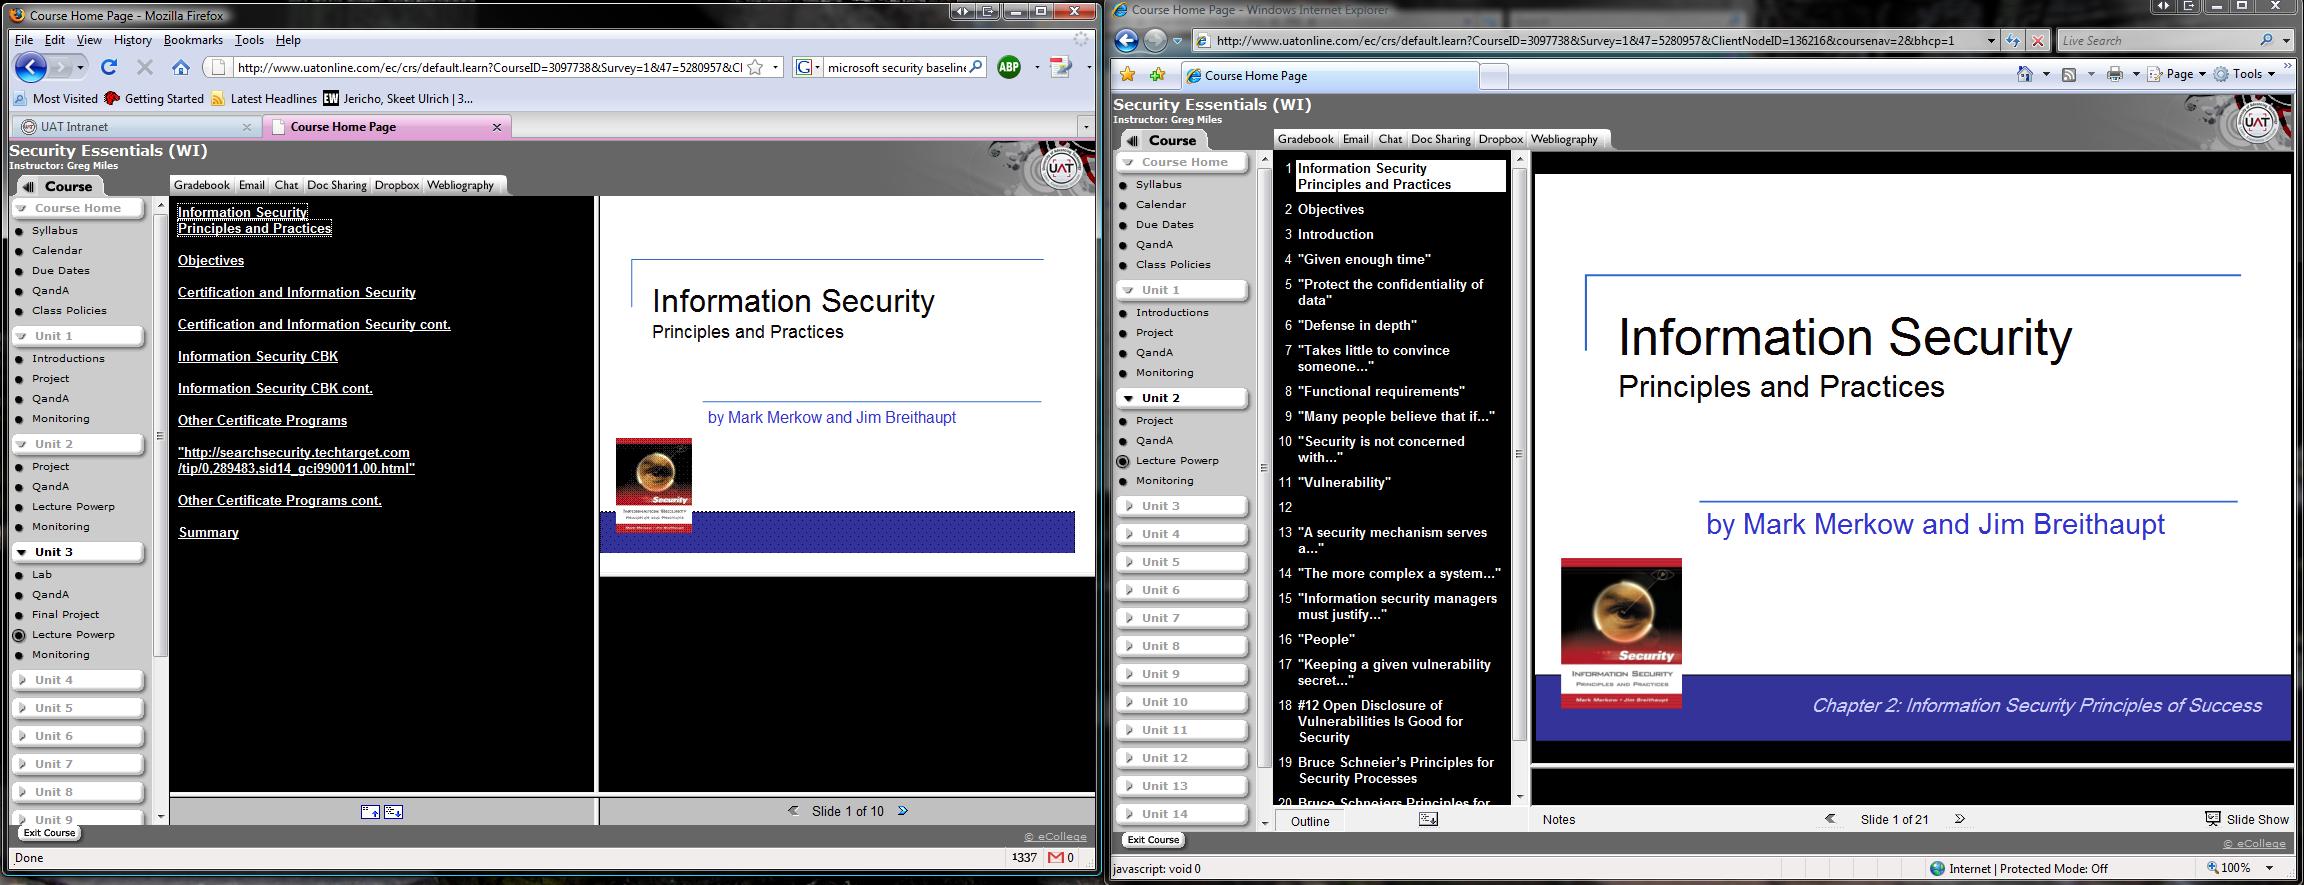The height and width of the screenshot is (885, 2304).
Task: Click Firefox Reload page icon
Action: tap(109, 67)
